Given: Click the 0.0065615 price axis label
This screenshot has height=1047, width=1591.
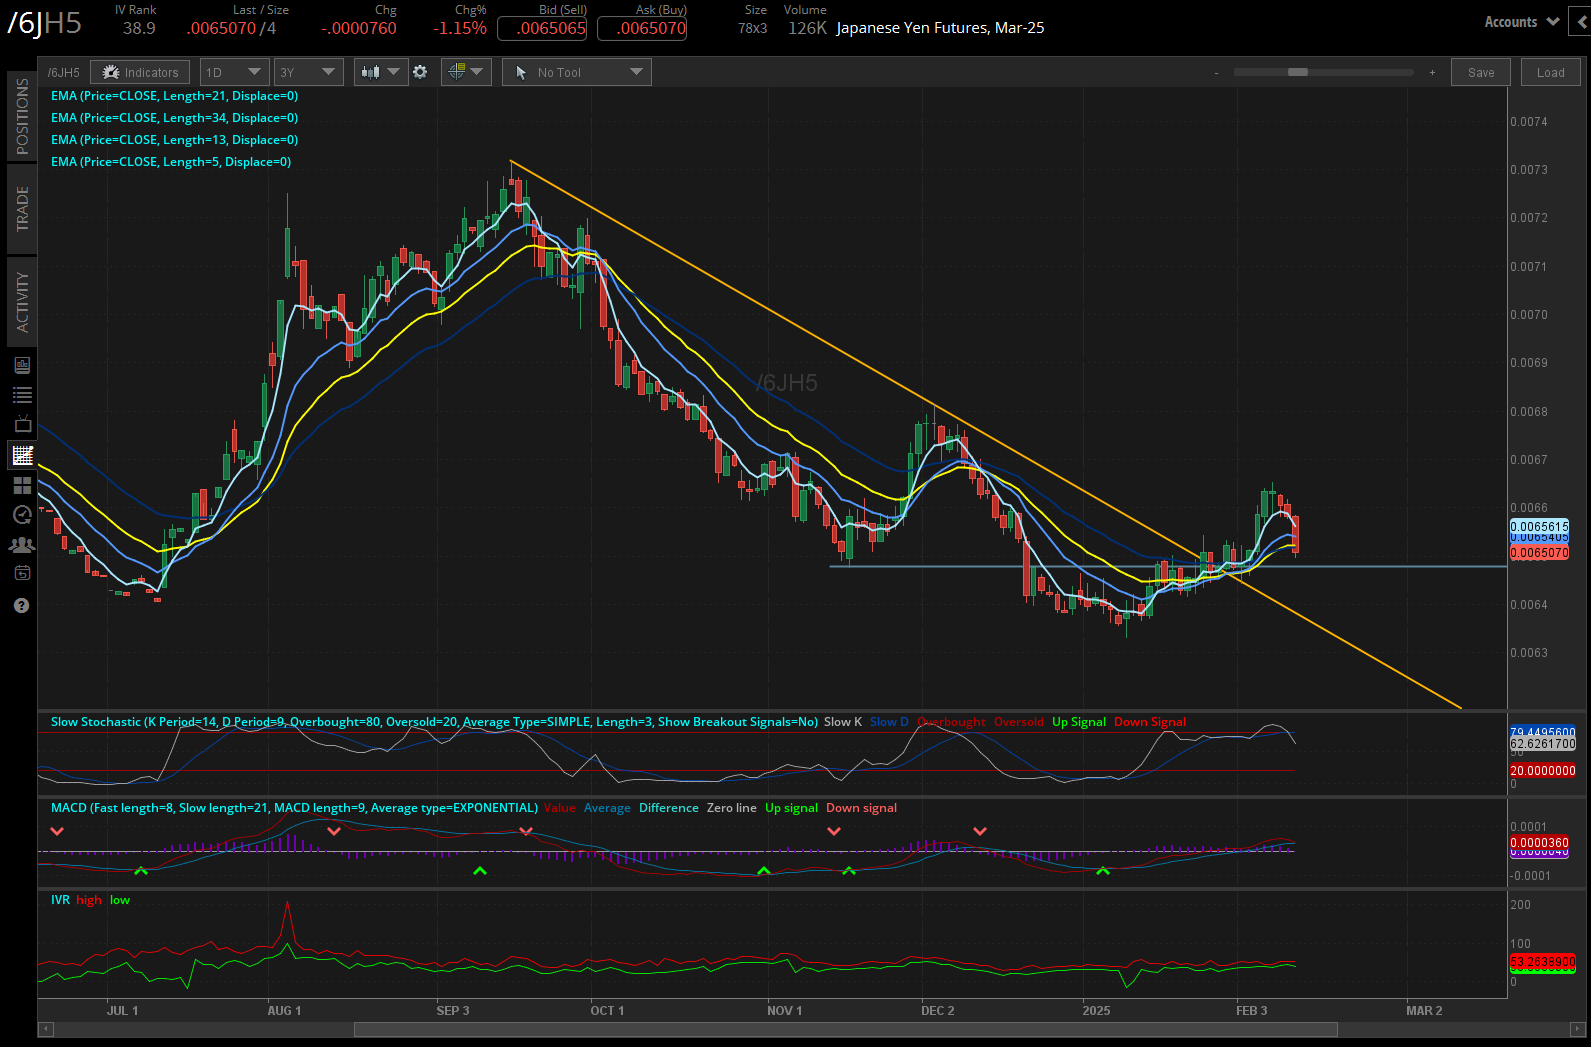Looking at the screenshot, I should tap(1539, 527).
